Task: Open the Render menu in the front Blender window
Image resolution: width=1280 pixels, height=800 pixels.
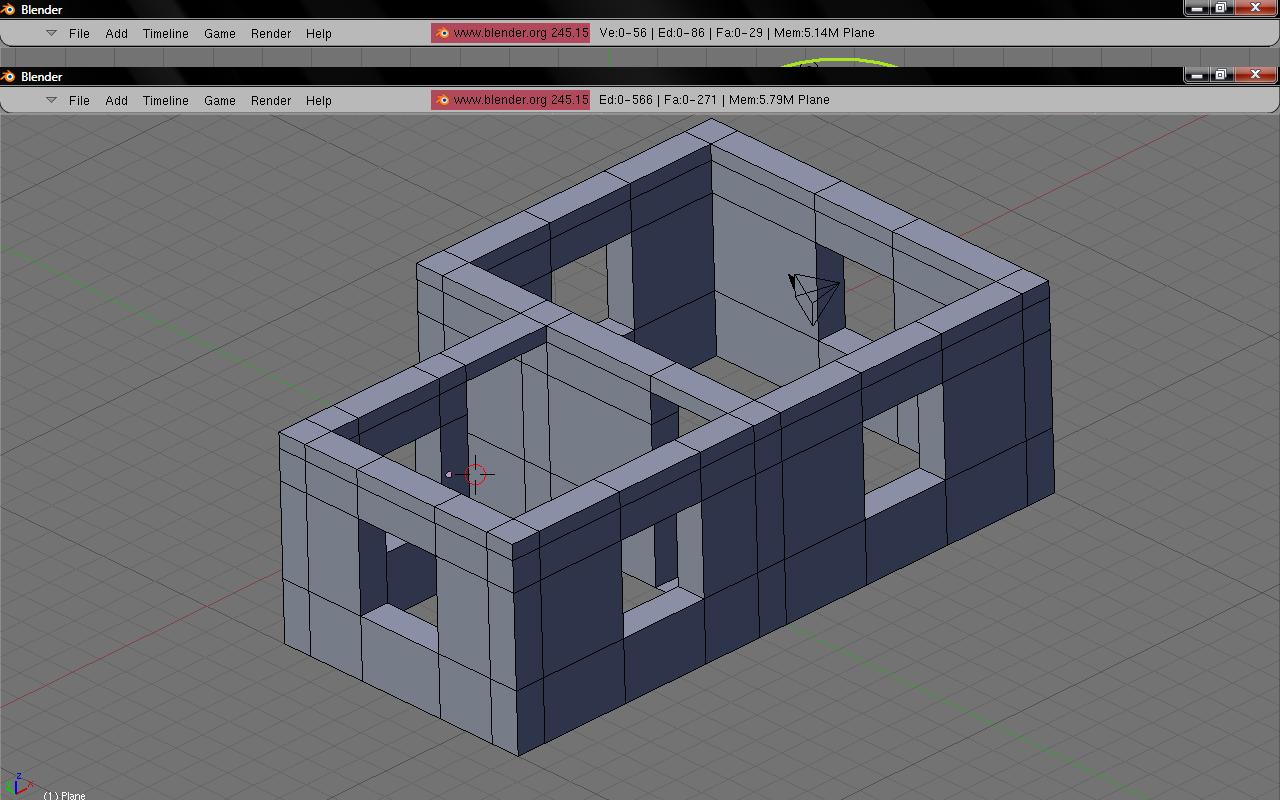Action: (271, 100)
